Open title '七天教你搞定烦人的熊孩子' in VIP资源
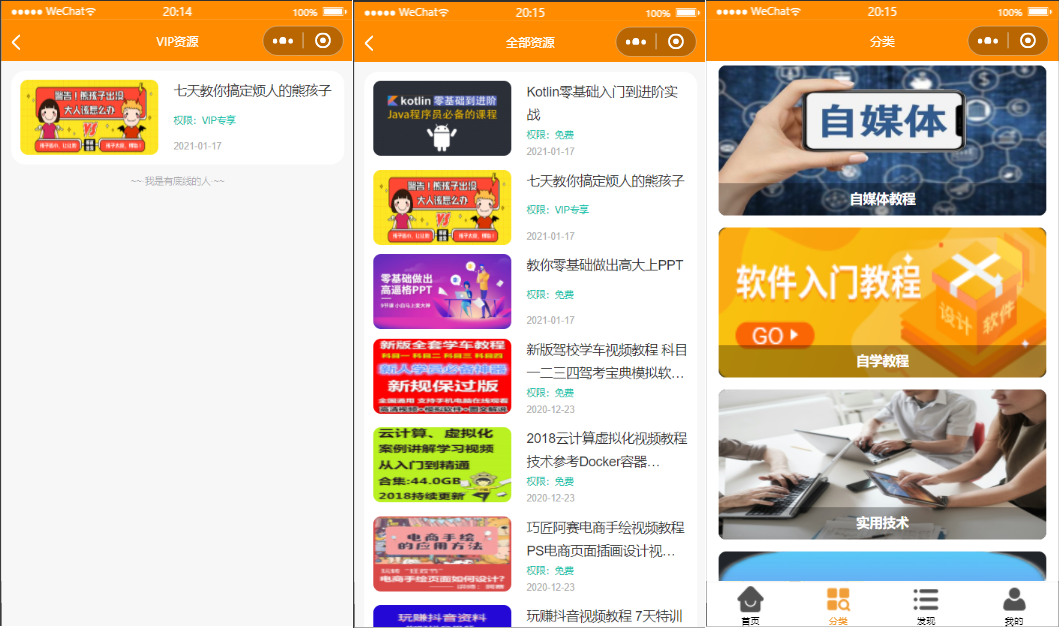1059x628 pixels. (253, 90)
